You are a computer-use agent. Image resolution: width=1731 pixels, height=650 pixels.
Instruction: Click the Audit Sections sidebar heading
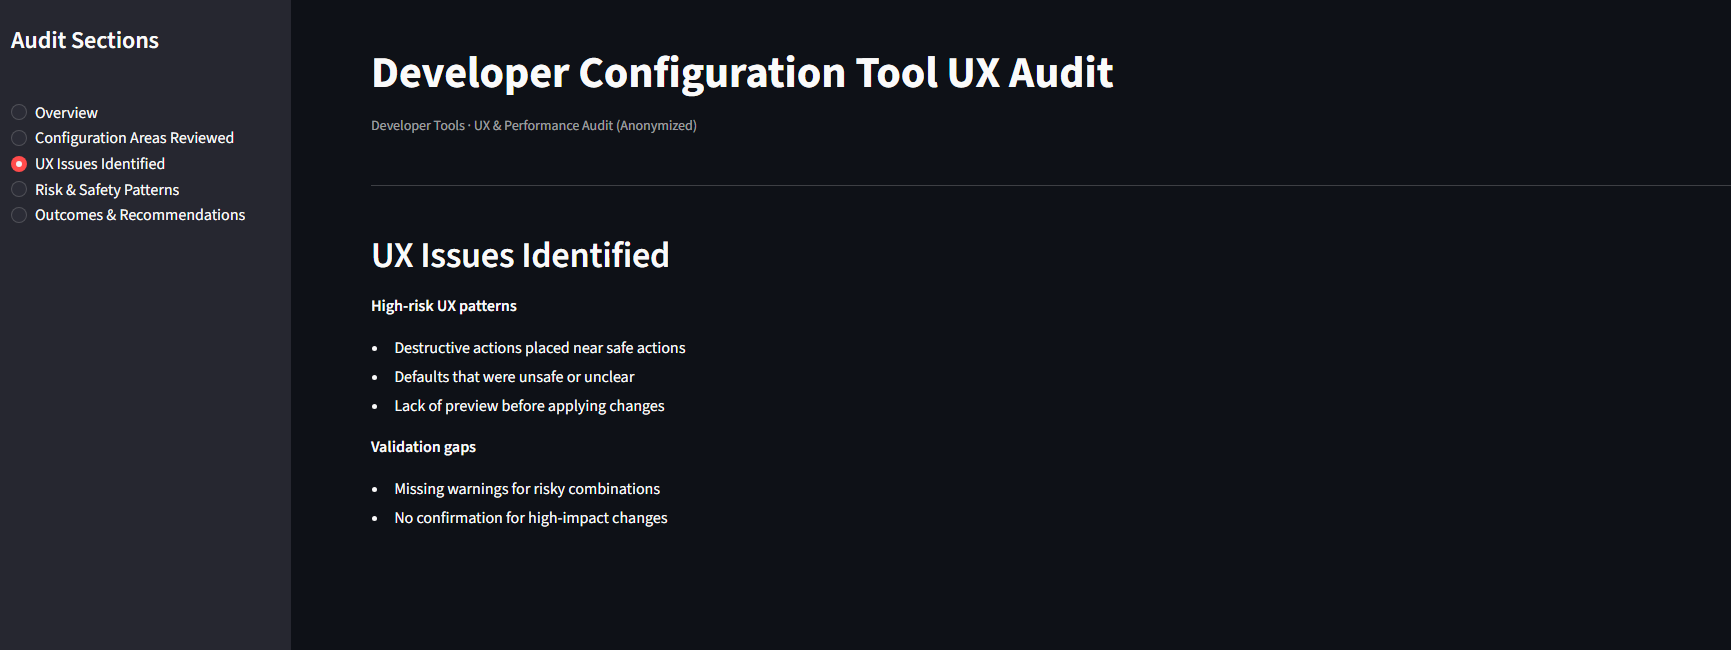click(85, 41)
